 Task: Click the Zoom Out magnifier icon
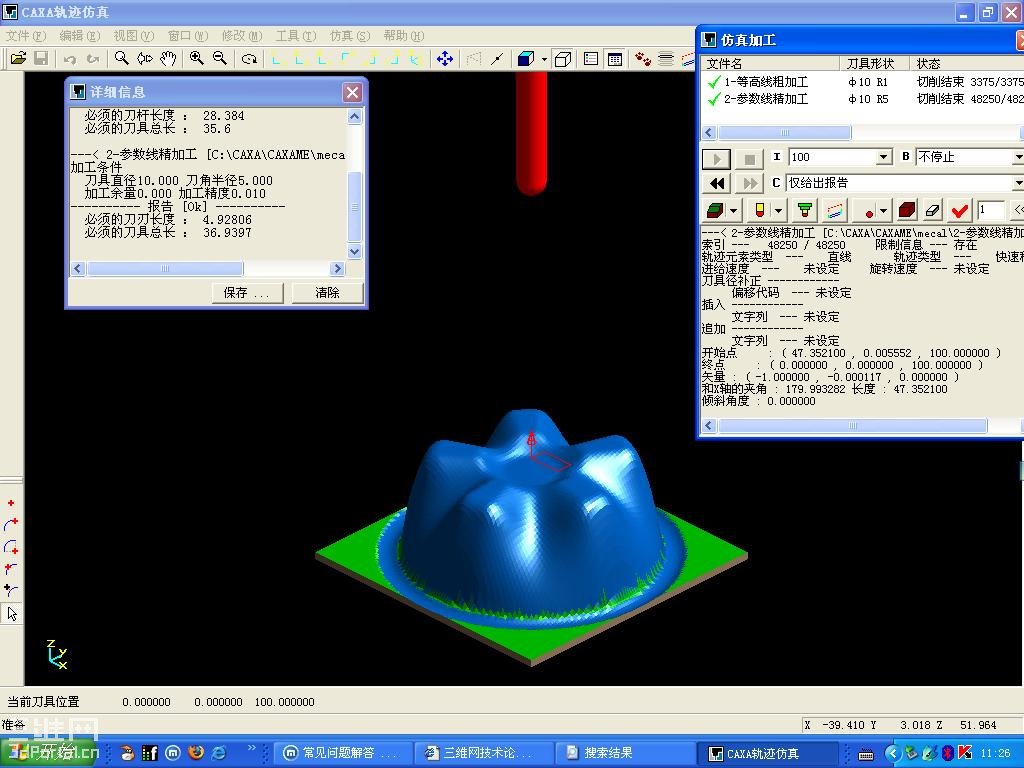(x=220, y=59)
